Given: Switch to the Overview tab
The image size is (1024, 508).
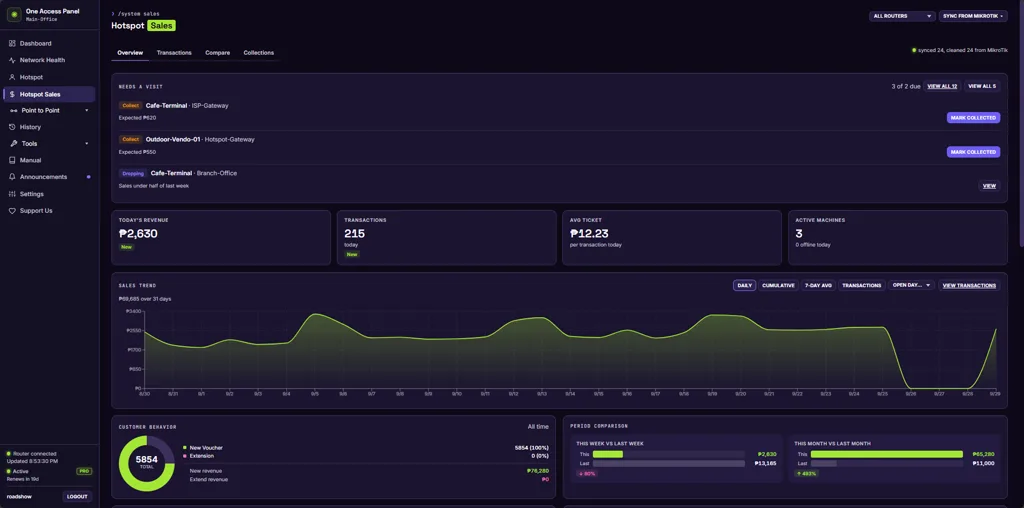Looking at the screenshot, I should [130, 52].
